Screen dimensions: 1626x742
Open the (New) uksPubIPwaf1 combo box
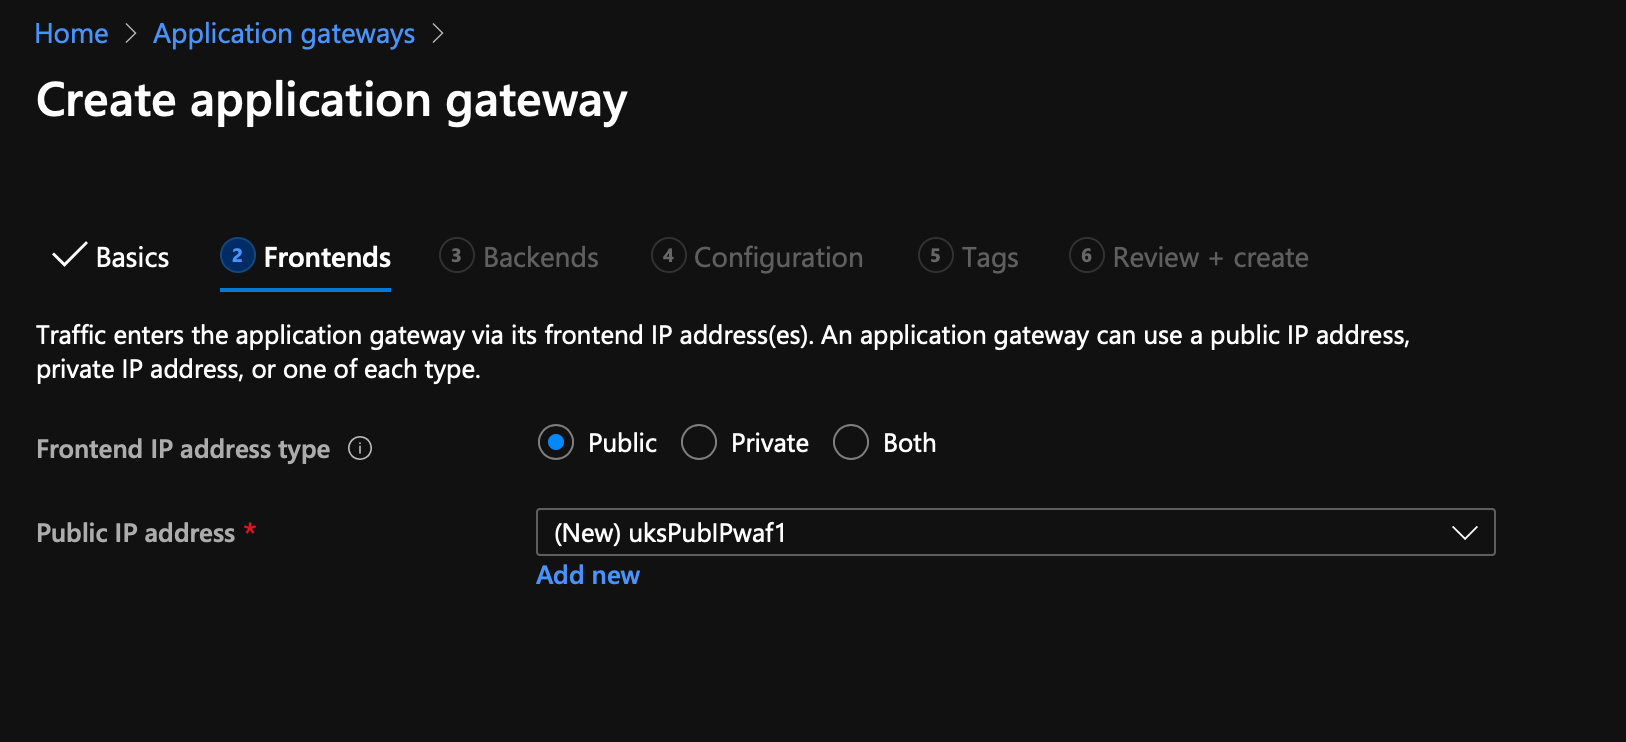tap(1015, 532)
